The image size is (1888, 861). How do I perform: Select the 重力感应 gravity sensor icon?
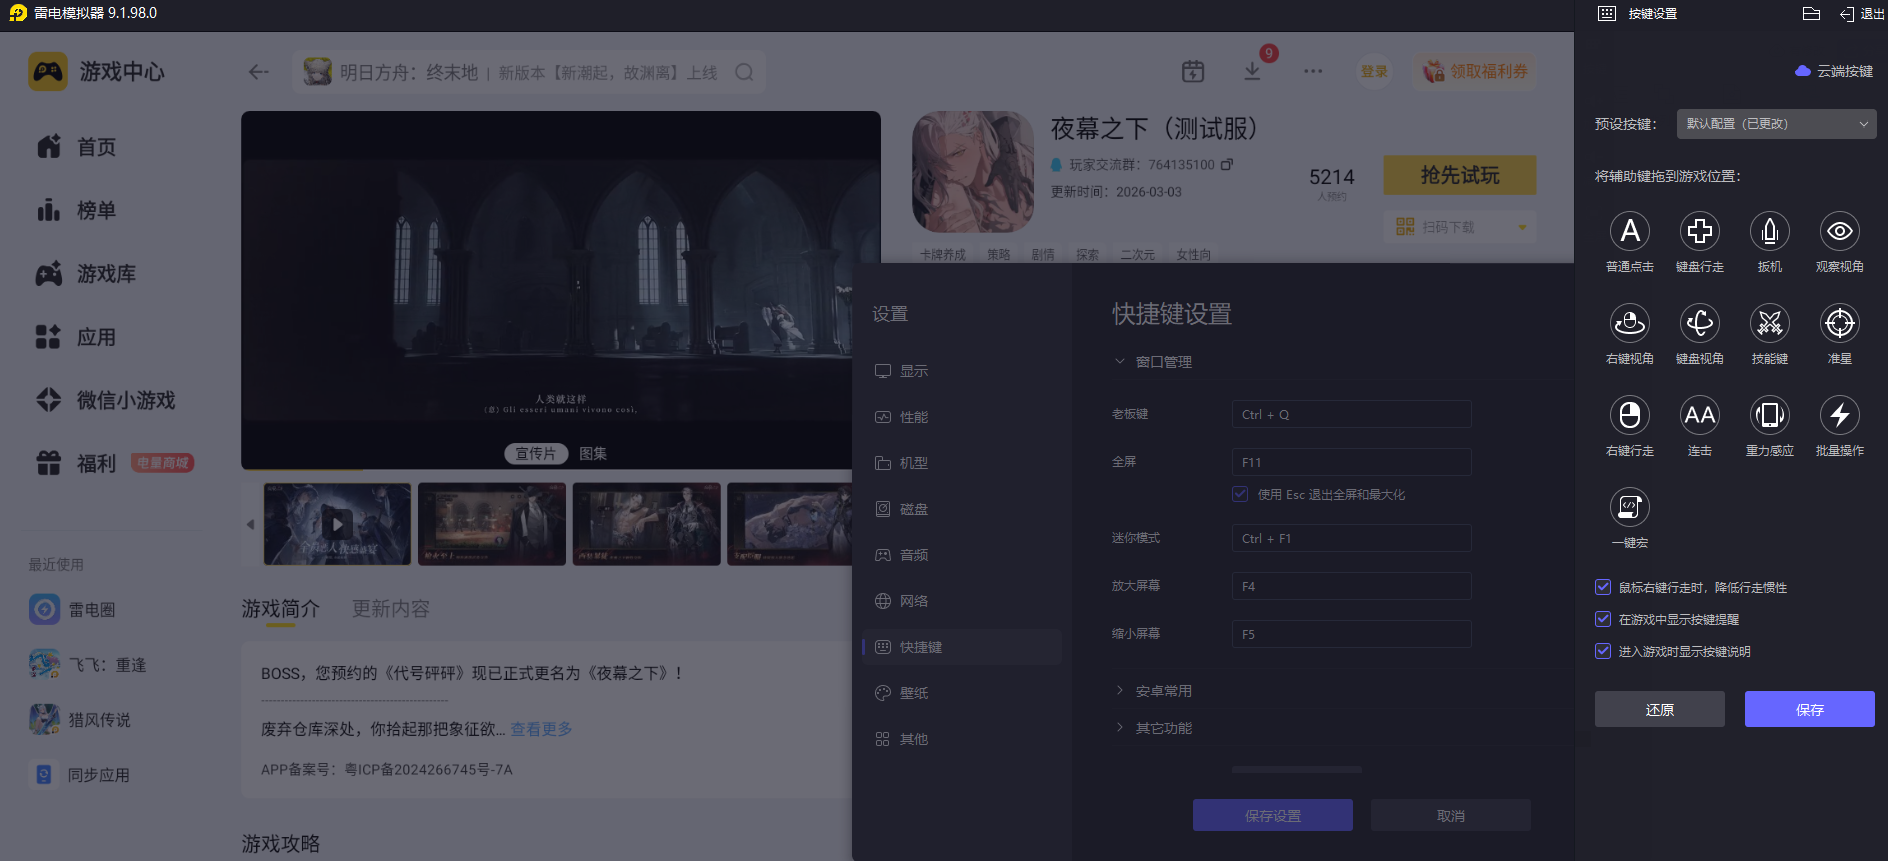tap(1770, 415)
